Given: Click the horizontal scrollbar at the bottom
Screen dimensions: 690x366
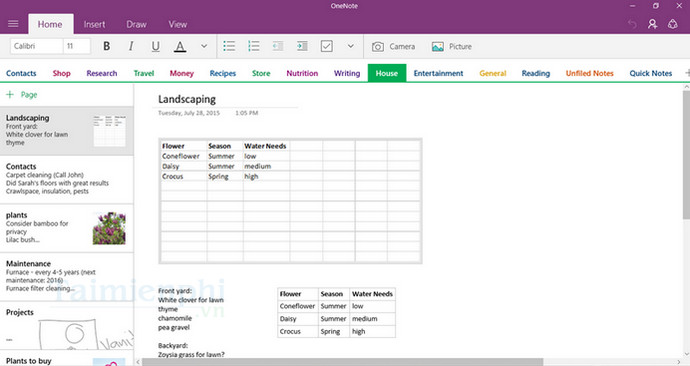Looking at the screenshot, I should pyautogui.click(x=342, y=362).
